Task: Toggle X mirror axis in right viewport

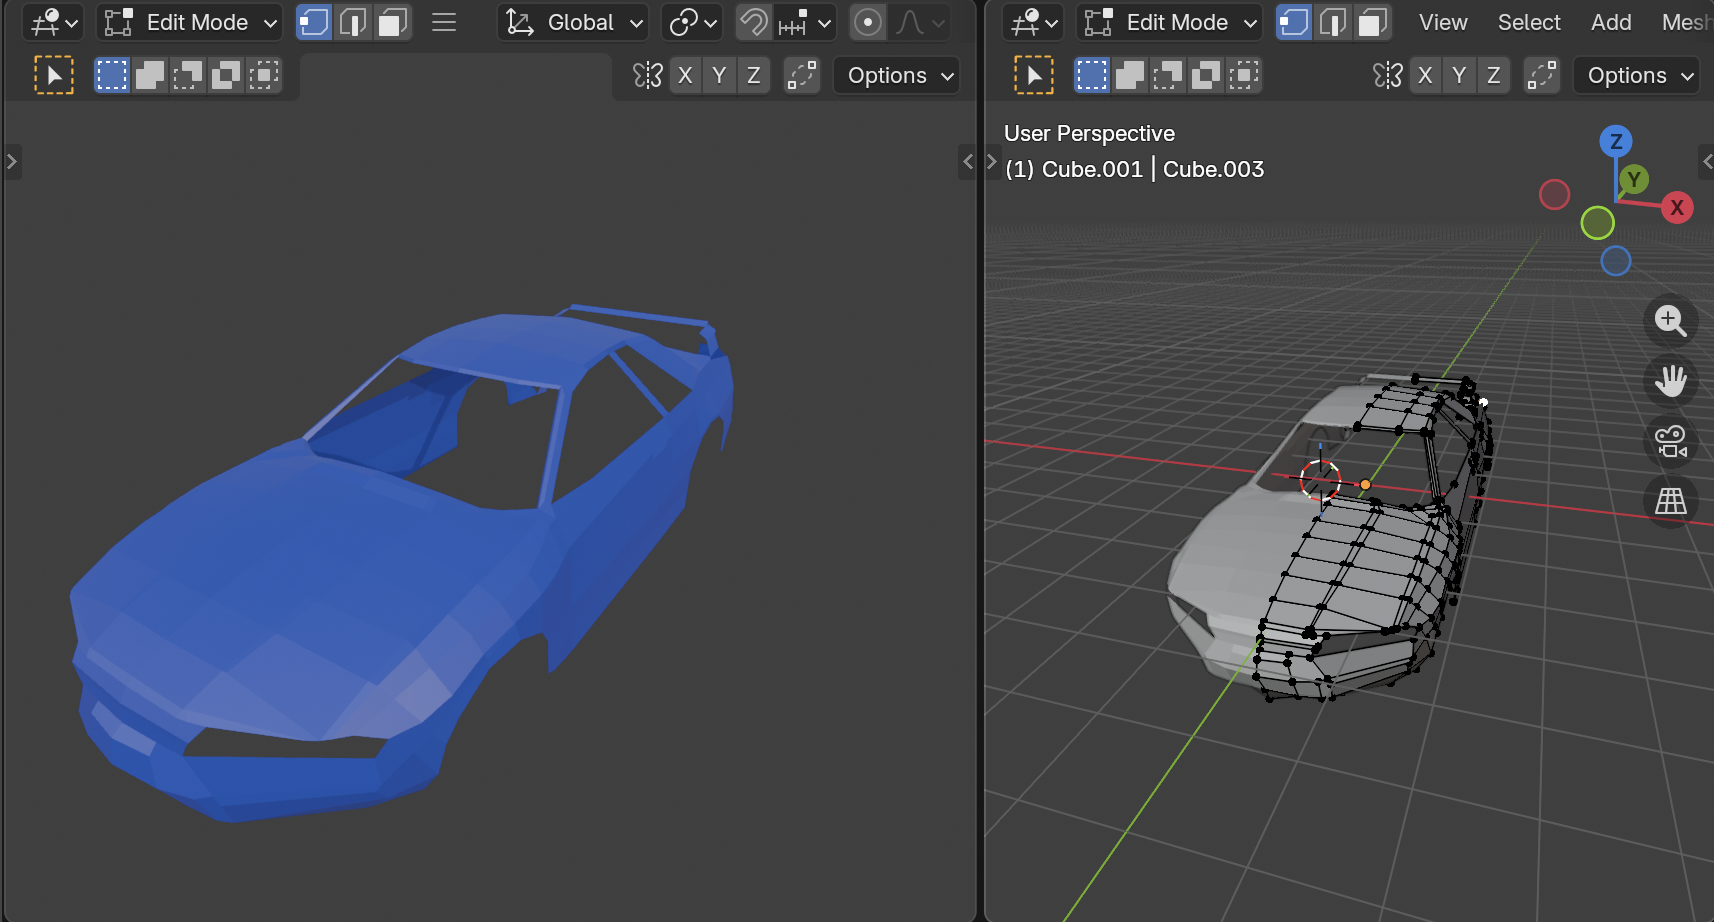Action: pos(1425,75)
